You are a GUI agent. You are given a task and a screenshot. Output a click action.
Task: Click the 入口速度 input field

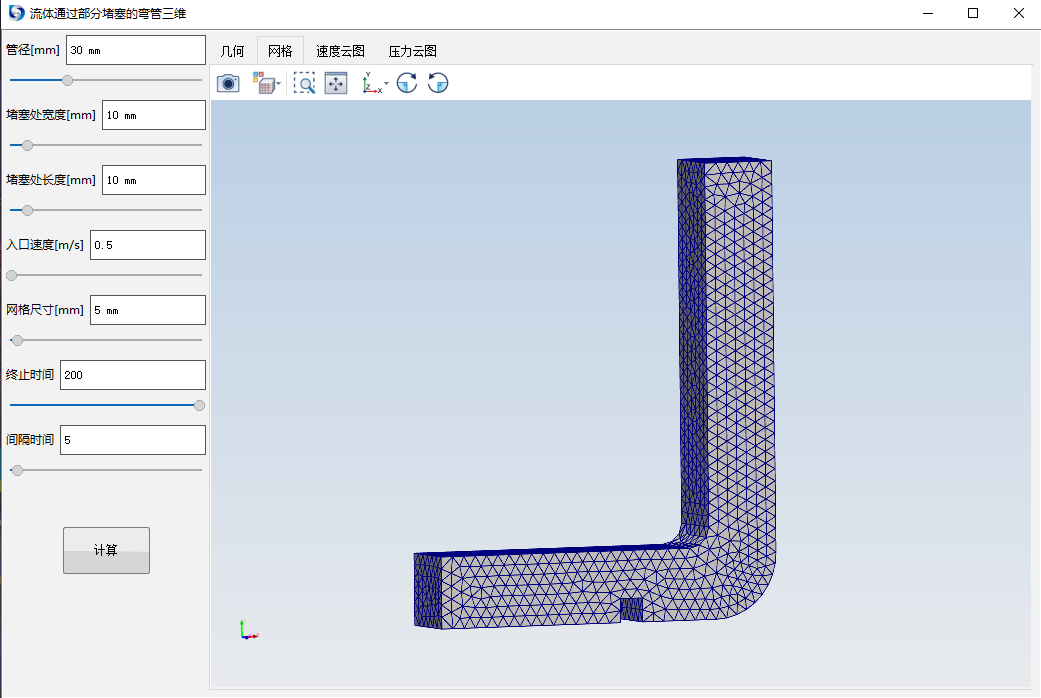(148, 245)
